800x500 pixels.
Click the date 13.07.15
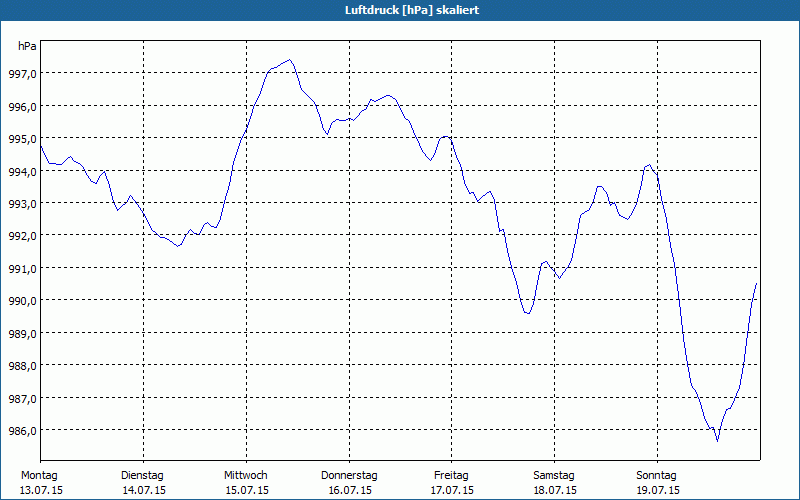click(41, 490)
